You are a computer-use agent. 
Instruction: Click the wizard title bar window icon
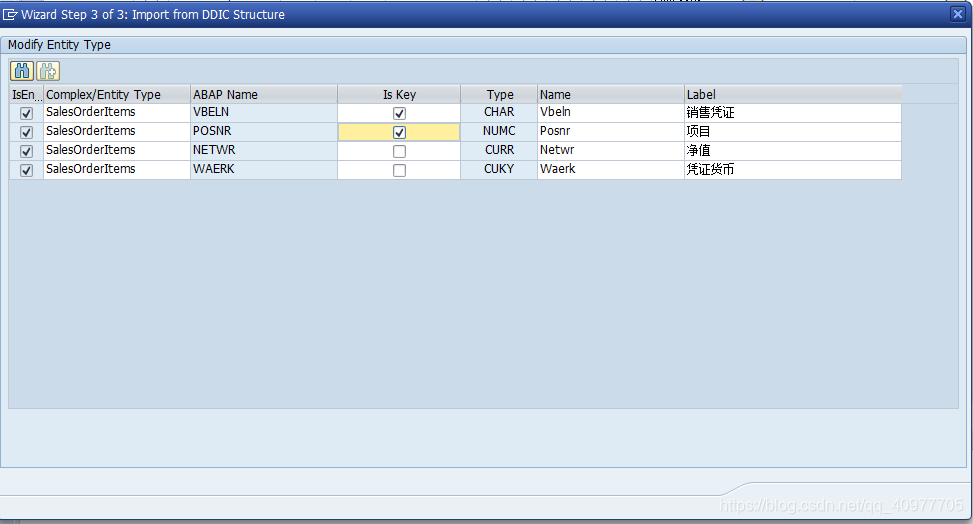[x=10, y=14]
